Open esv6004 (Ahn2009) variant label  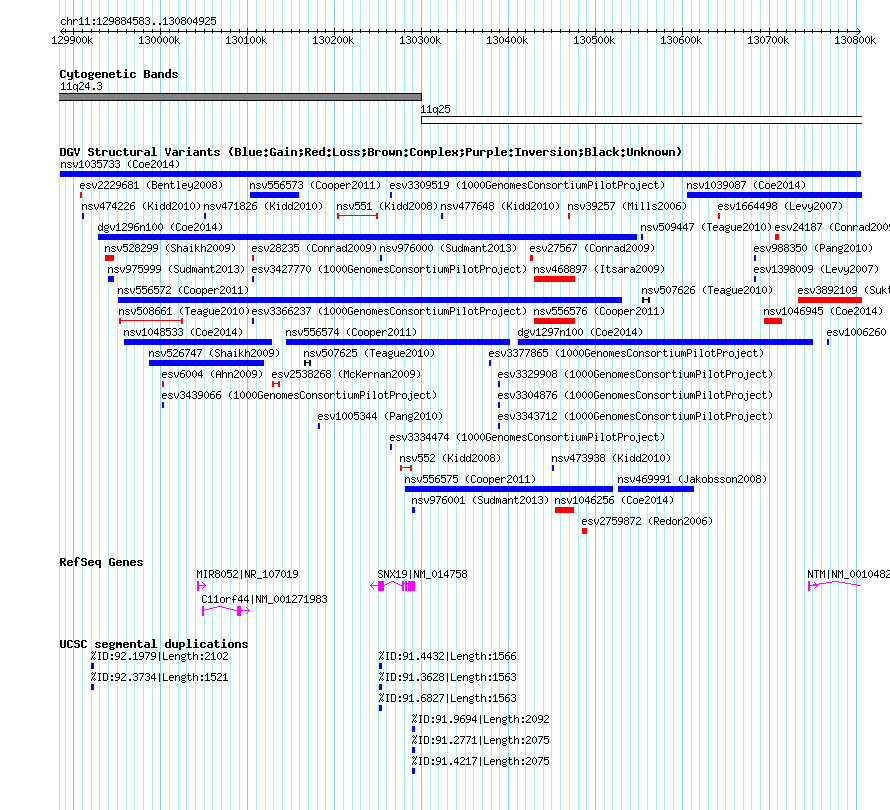click(212, 374)
